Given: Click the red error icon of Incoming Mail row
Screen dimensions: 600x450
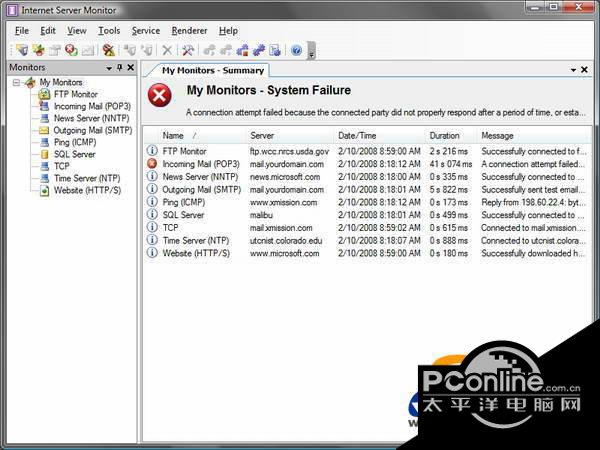Looking at the screenshot, I should [152, 163].
